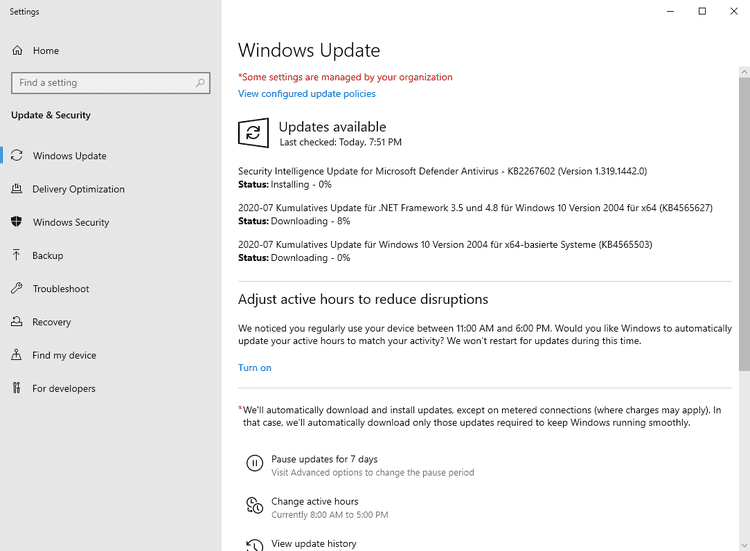The image size is (750, 551).
Task: Click the Turn on active hours link
Action: tap(254, 367)
